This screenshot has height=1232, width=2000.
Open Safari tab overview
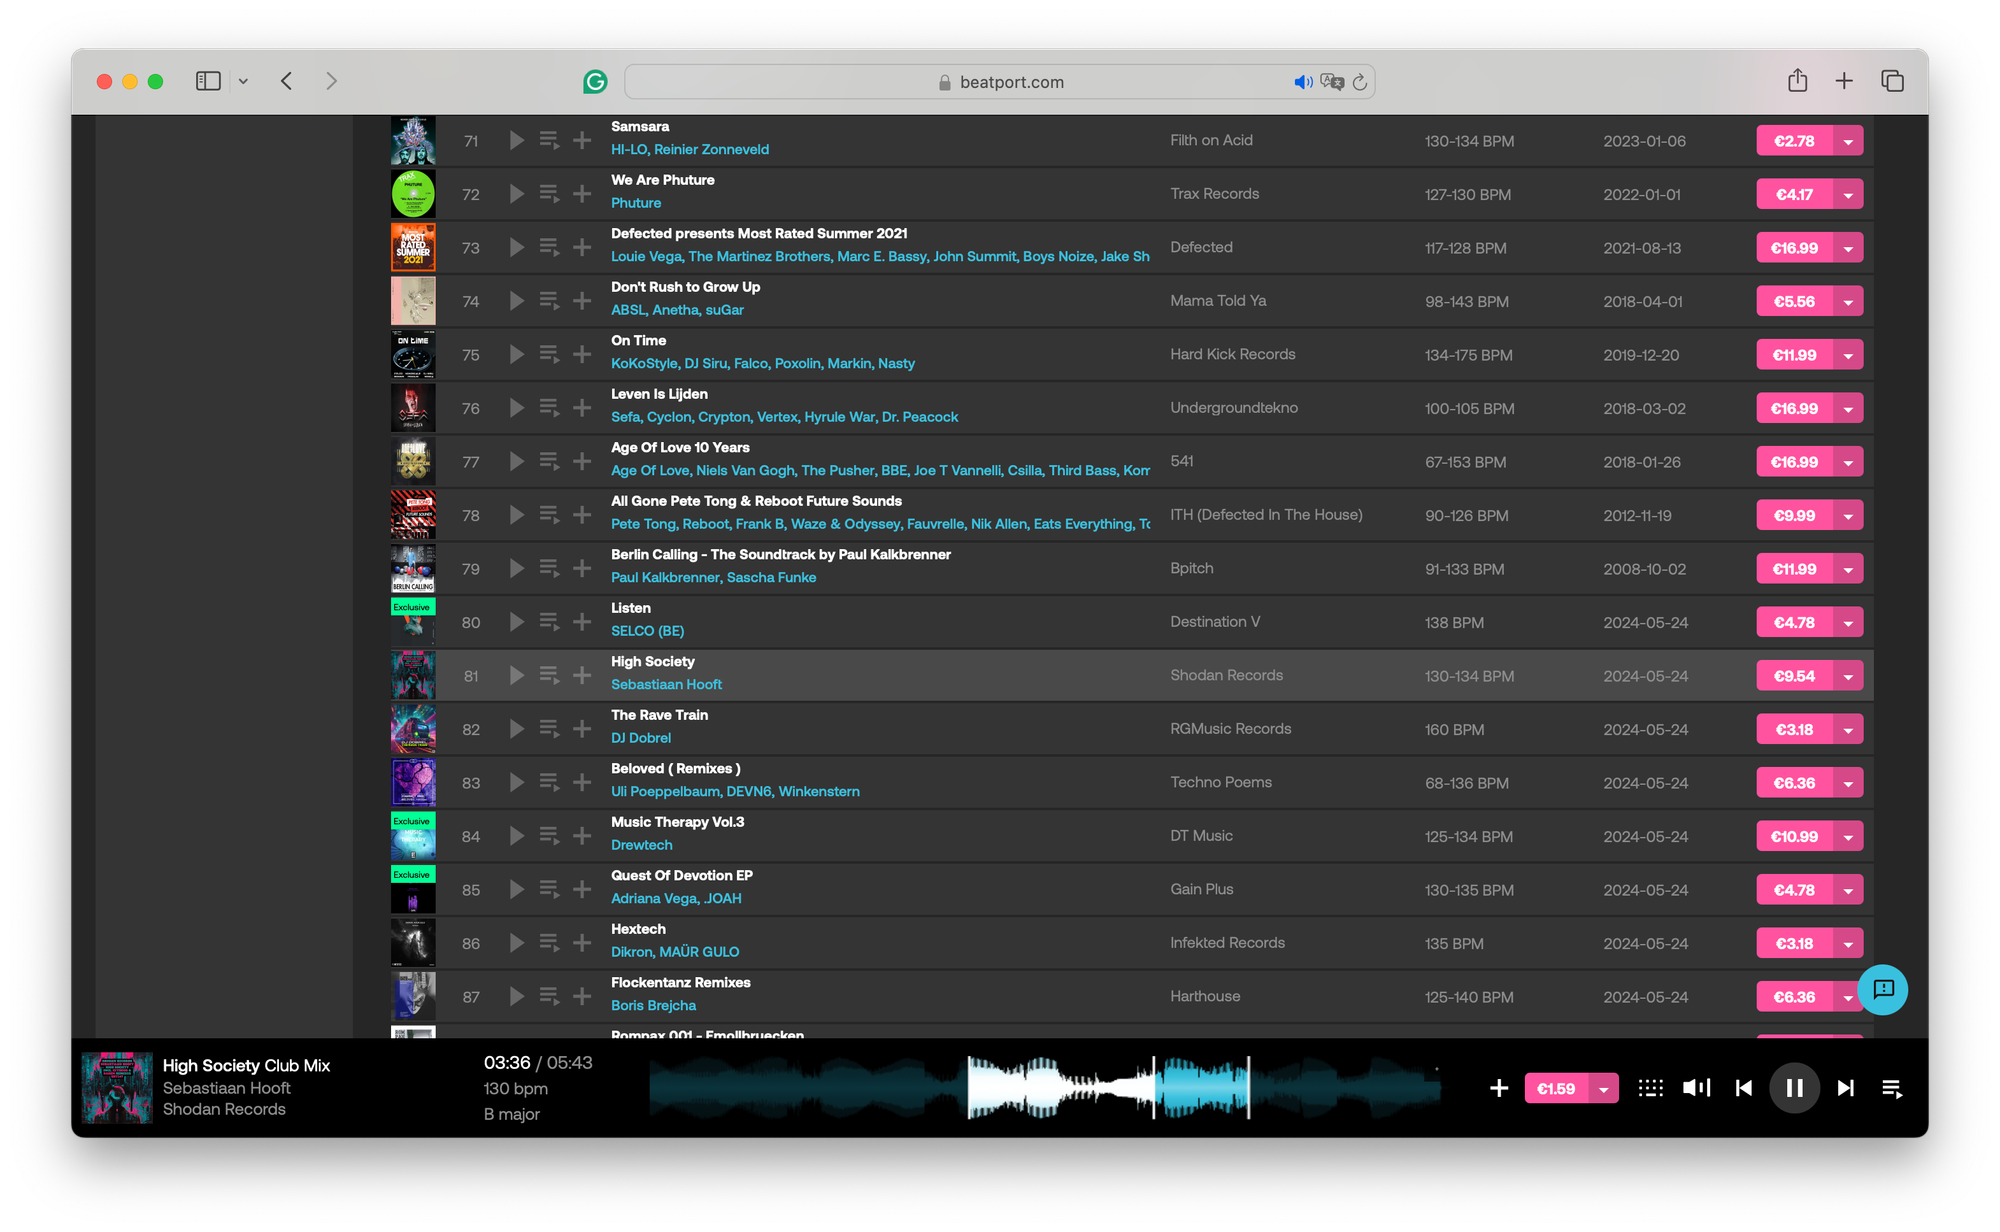click(1892, 81)
